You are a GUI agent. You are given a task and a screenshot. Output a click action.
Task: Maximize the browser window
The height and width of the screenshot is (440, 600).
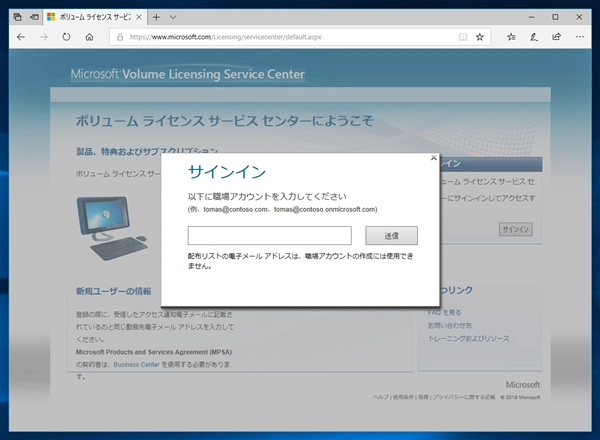point(555,17)
